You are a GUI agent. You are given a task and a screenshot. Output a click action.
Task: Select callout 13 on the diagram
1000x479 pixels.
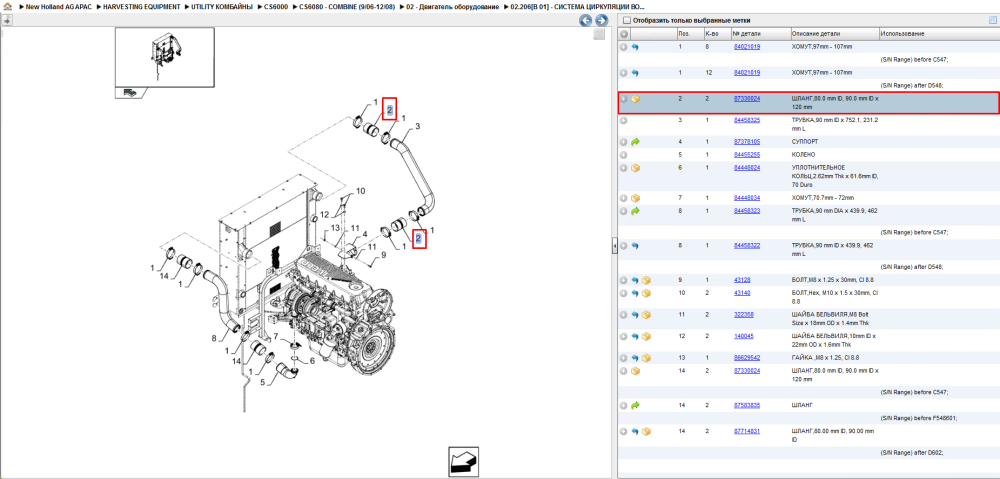(335, 228)
